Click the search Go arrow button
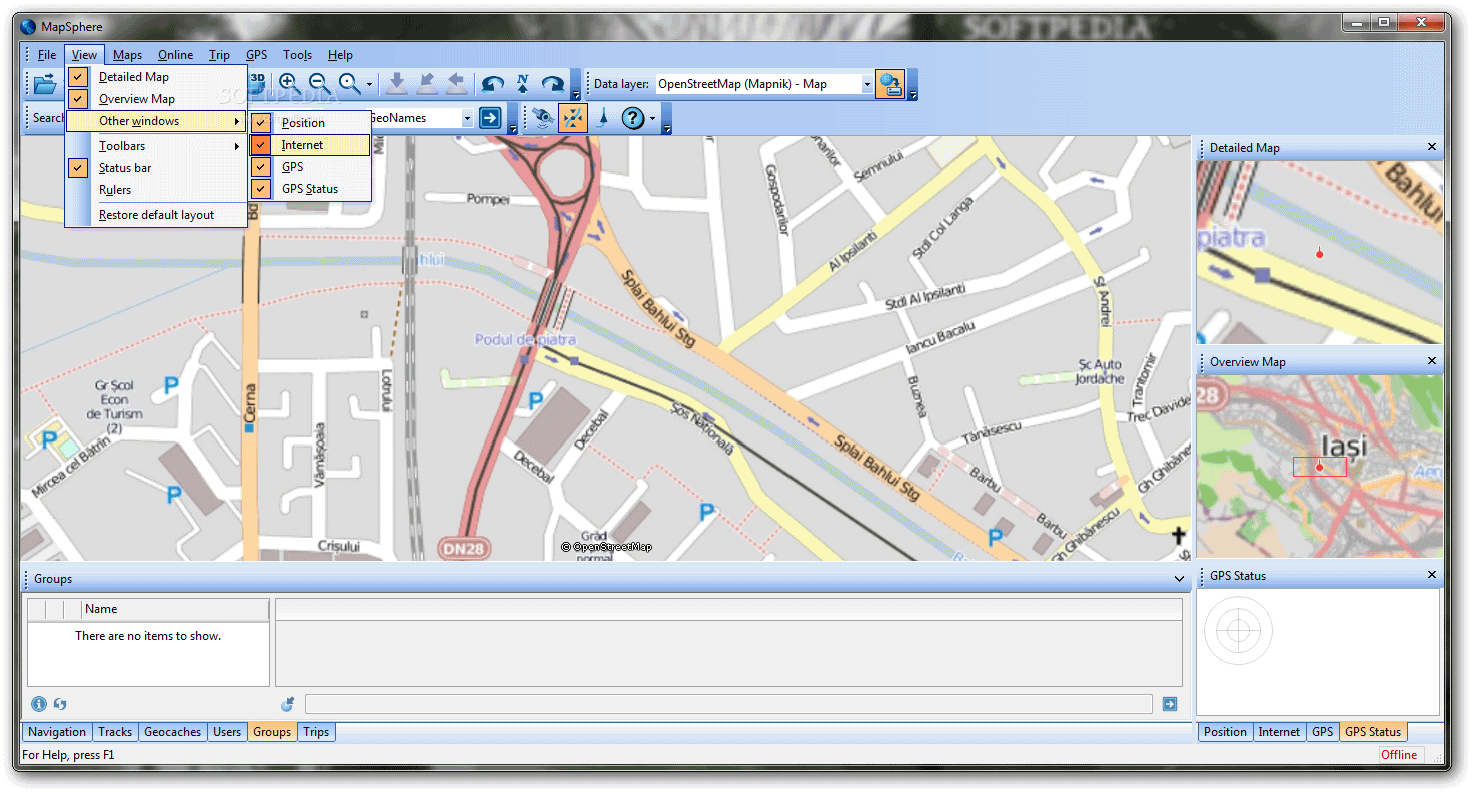This screenshot has width=1472, height=792. [490, 118]
